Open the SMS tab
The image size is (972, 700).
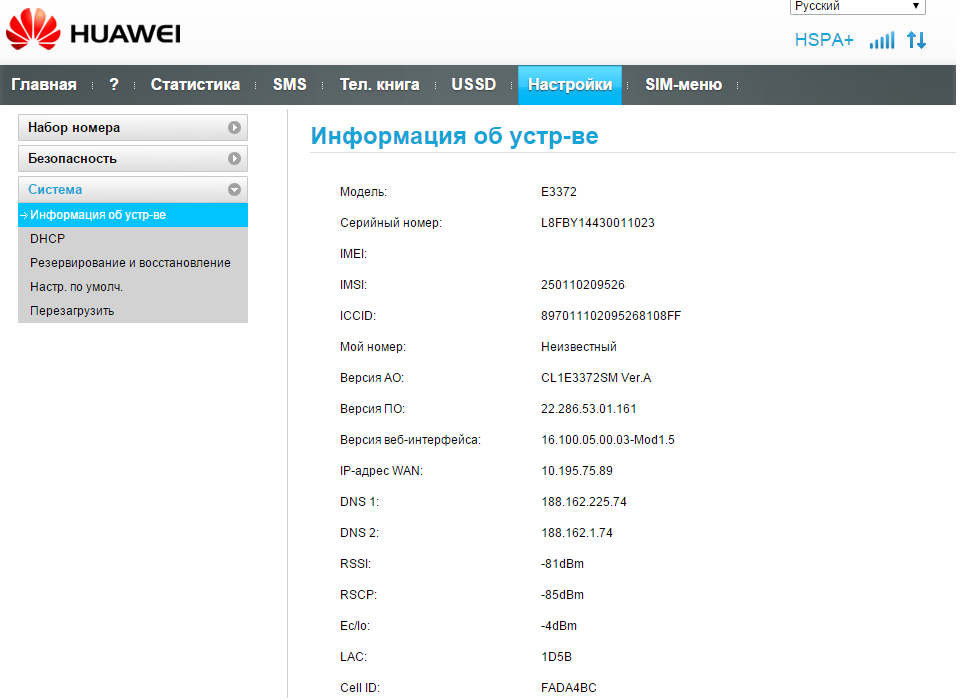(289, 84)
